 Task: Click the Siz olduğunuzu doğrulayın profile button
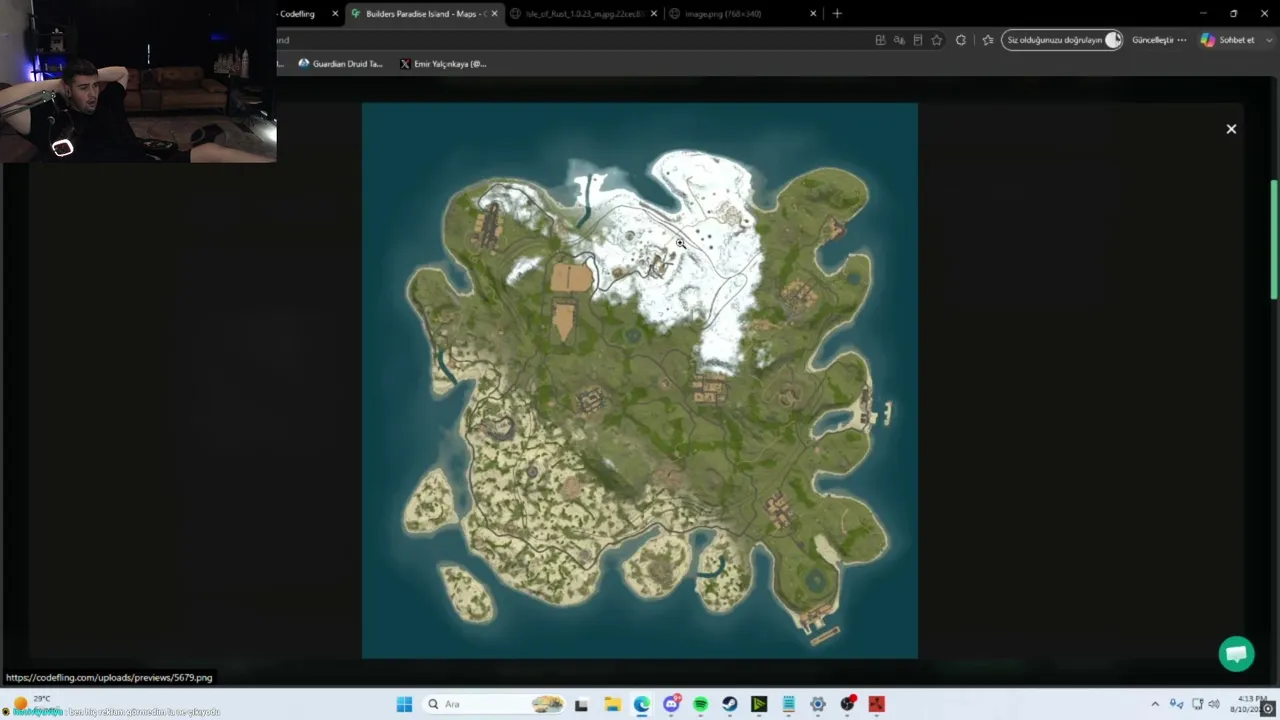click(1062, 40)
